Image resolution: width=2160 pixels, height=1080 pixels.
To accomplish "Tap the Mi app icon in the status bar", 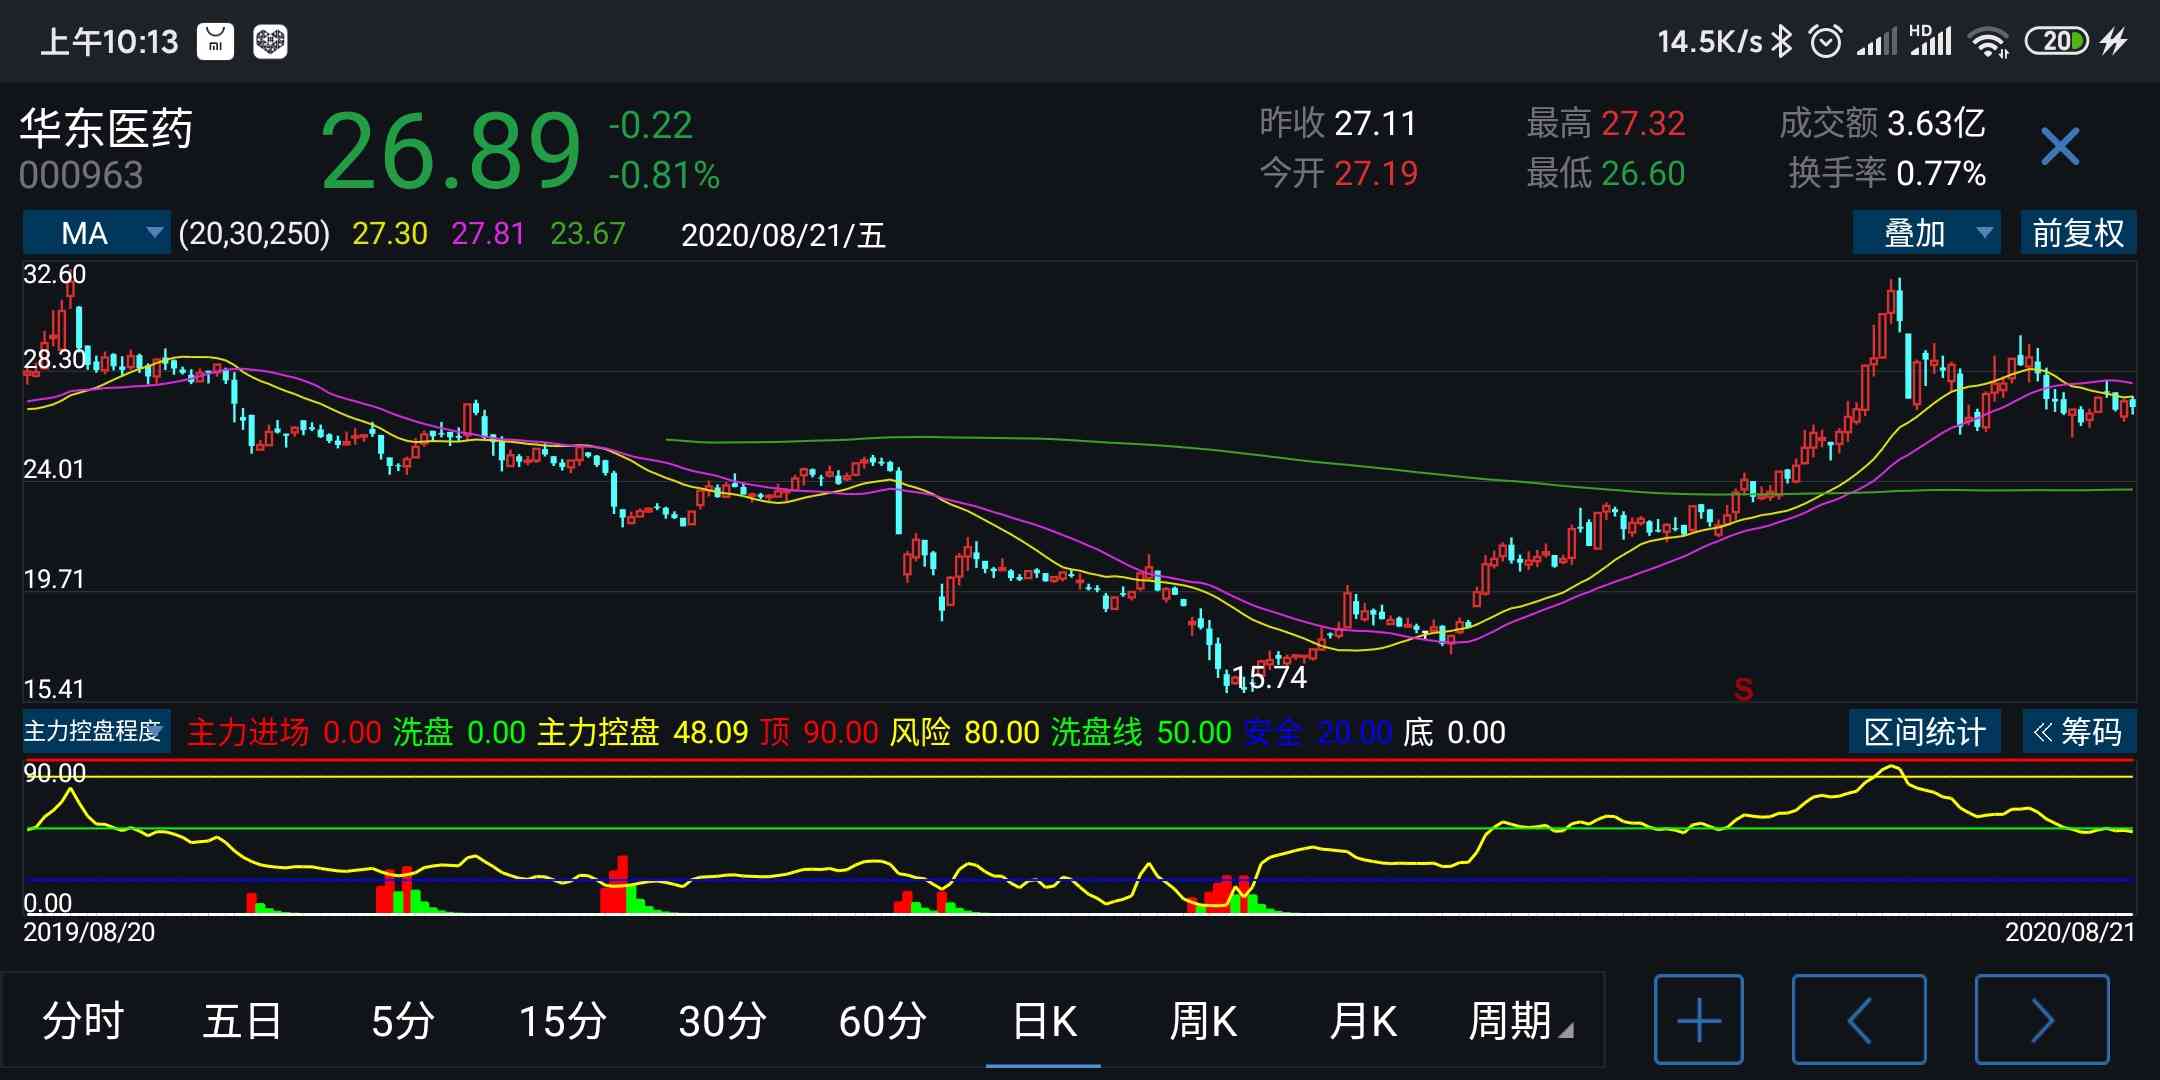I will point(215,41).
